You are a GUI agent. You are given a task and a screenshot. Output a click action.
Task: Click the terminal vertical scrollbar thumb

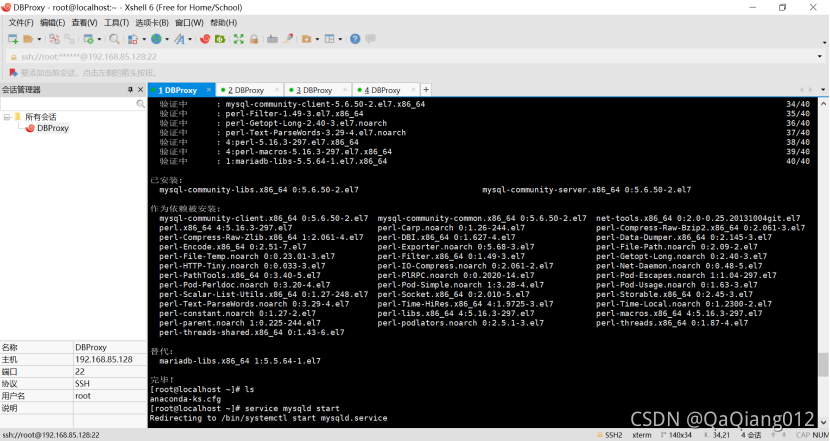point(823,364)
